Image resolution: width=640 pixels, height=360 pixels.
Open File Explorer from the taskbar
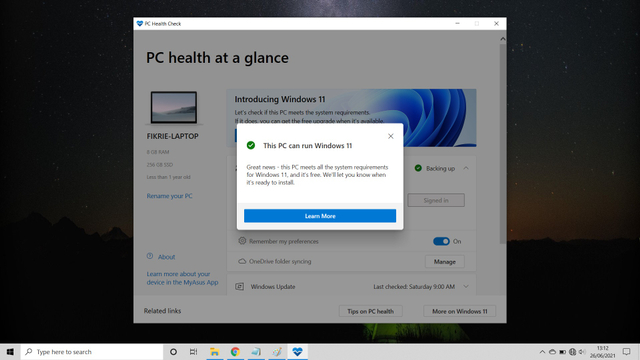click(x=214, y=351)
